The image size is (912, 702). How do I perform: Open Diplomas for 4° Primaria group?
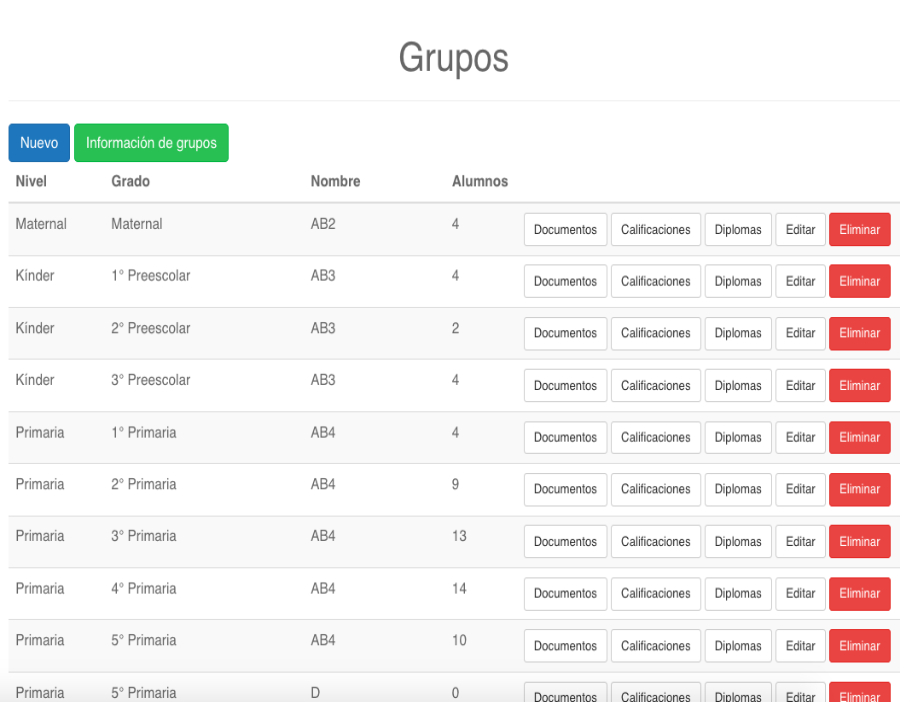pyautogui.click(x=738, y=594)
